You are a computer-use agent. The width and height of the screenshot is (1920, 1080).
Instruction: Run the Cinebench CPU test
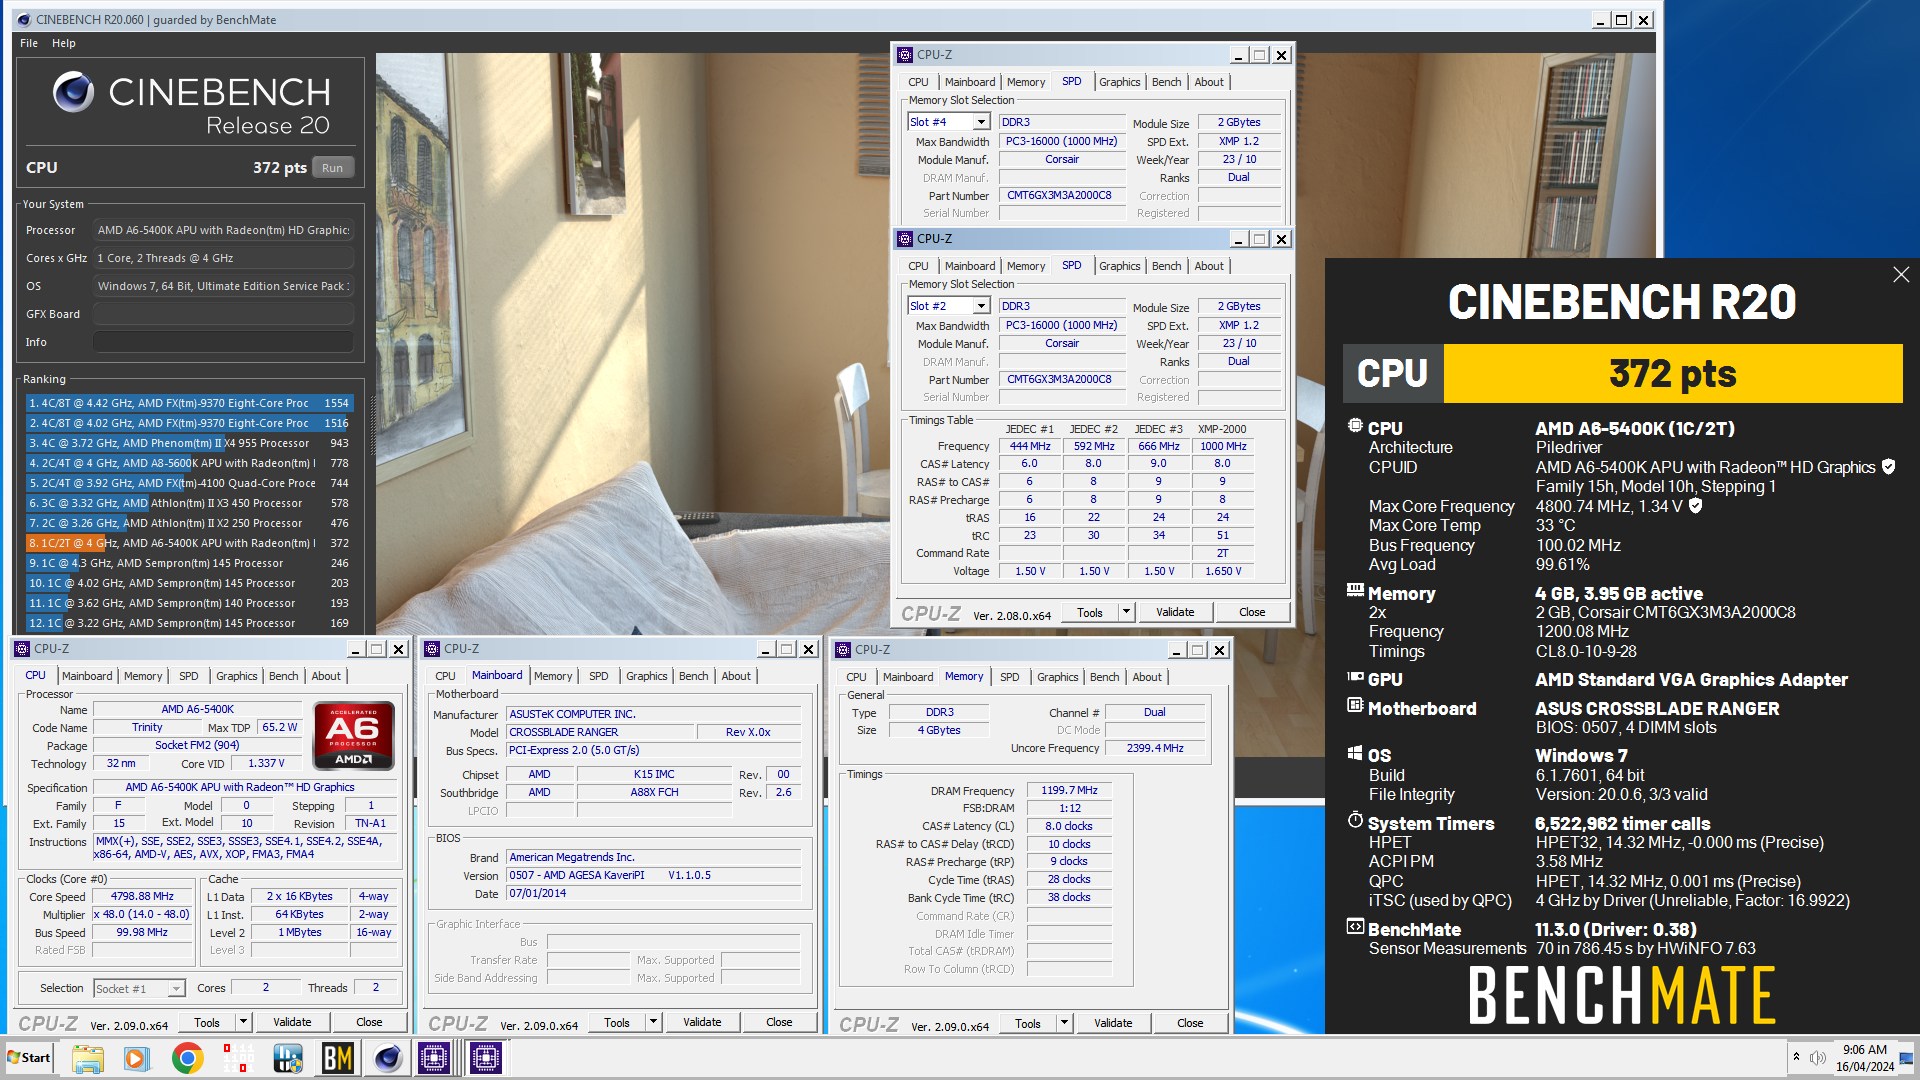tap(333, 168)
